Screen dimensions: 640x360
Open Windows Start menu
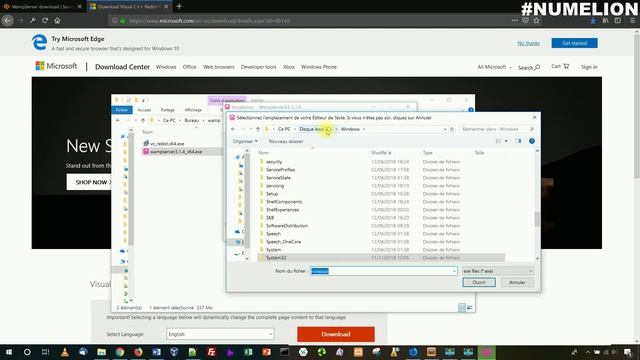pos(9,352)
